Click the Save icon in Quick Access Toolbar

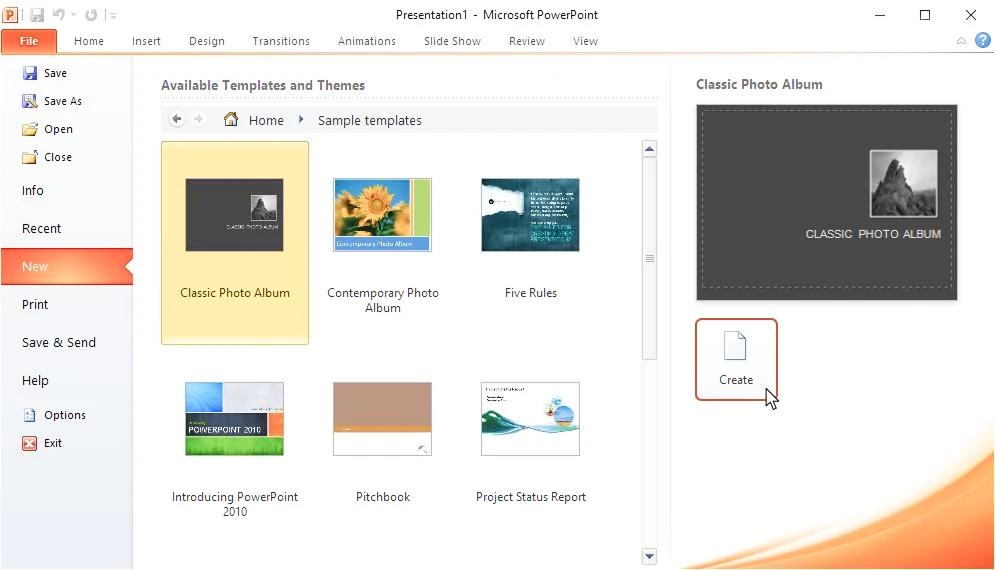pos(37,15)
